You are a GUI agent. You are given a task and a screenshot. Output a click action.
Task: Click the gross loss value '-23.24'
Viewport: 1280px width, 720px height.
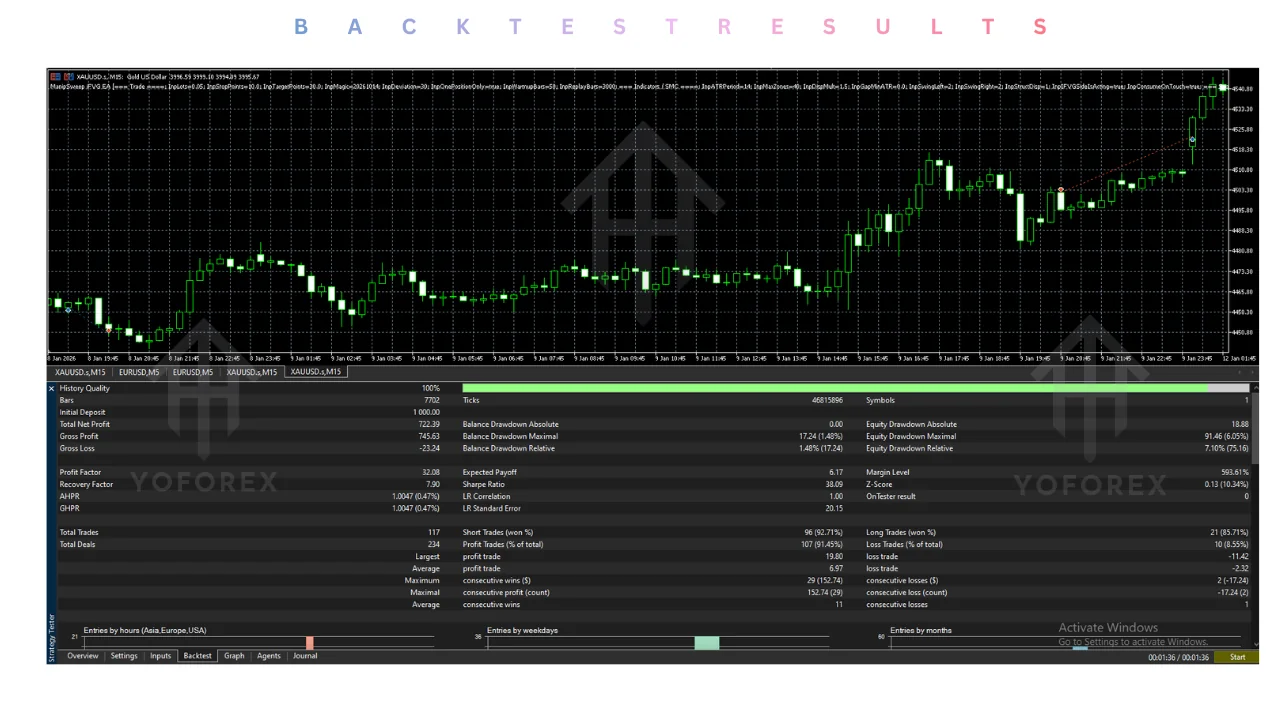[430, 448]
